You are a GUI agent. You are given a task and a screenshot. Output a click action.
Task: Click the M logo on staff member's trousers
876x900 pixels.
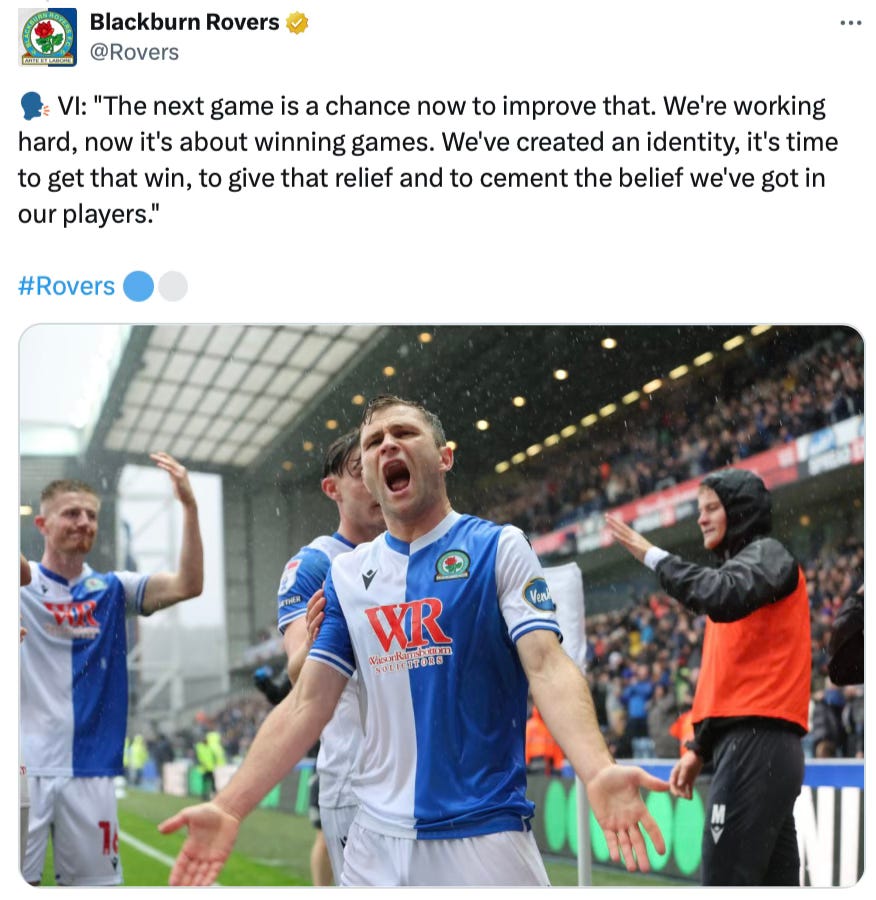tap(717, 823)
